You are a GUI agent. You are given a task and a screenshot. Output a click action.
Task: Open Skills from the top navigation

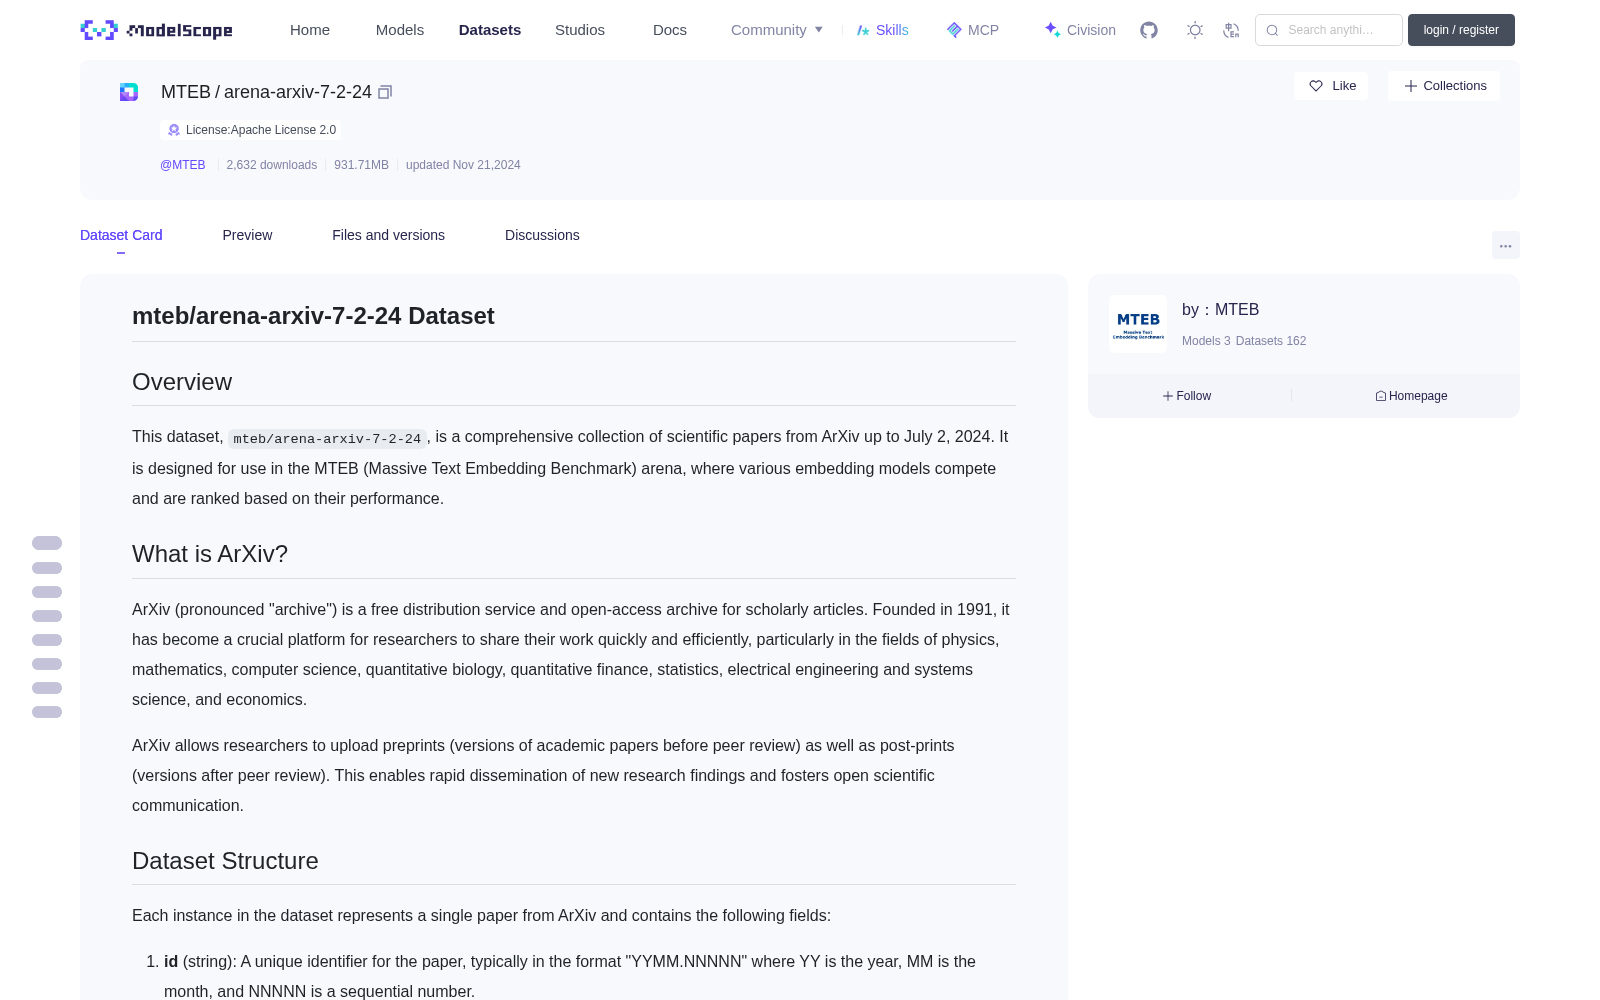pos(882,30)
